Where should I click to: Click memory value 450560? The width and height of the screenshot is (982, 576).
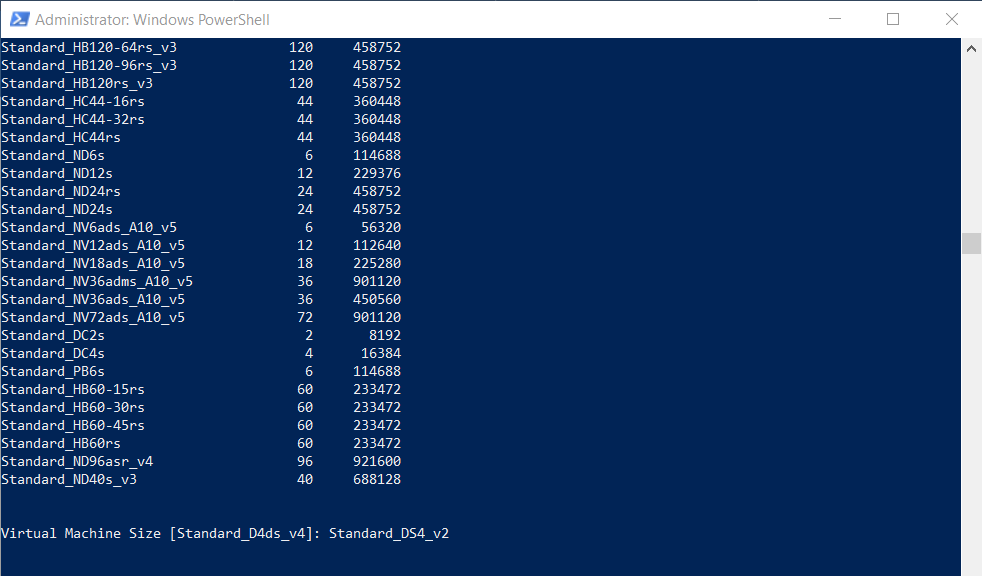coord(377,300)
